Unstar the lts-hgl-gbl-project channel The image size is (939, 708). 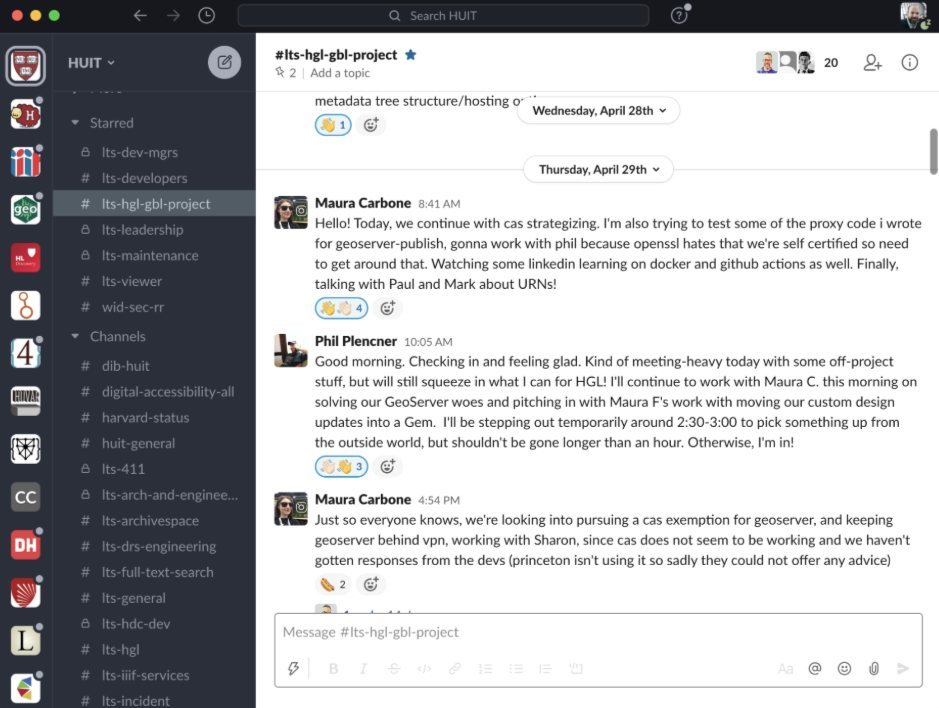tap(410, 55)
